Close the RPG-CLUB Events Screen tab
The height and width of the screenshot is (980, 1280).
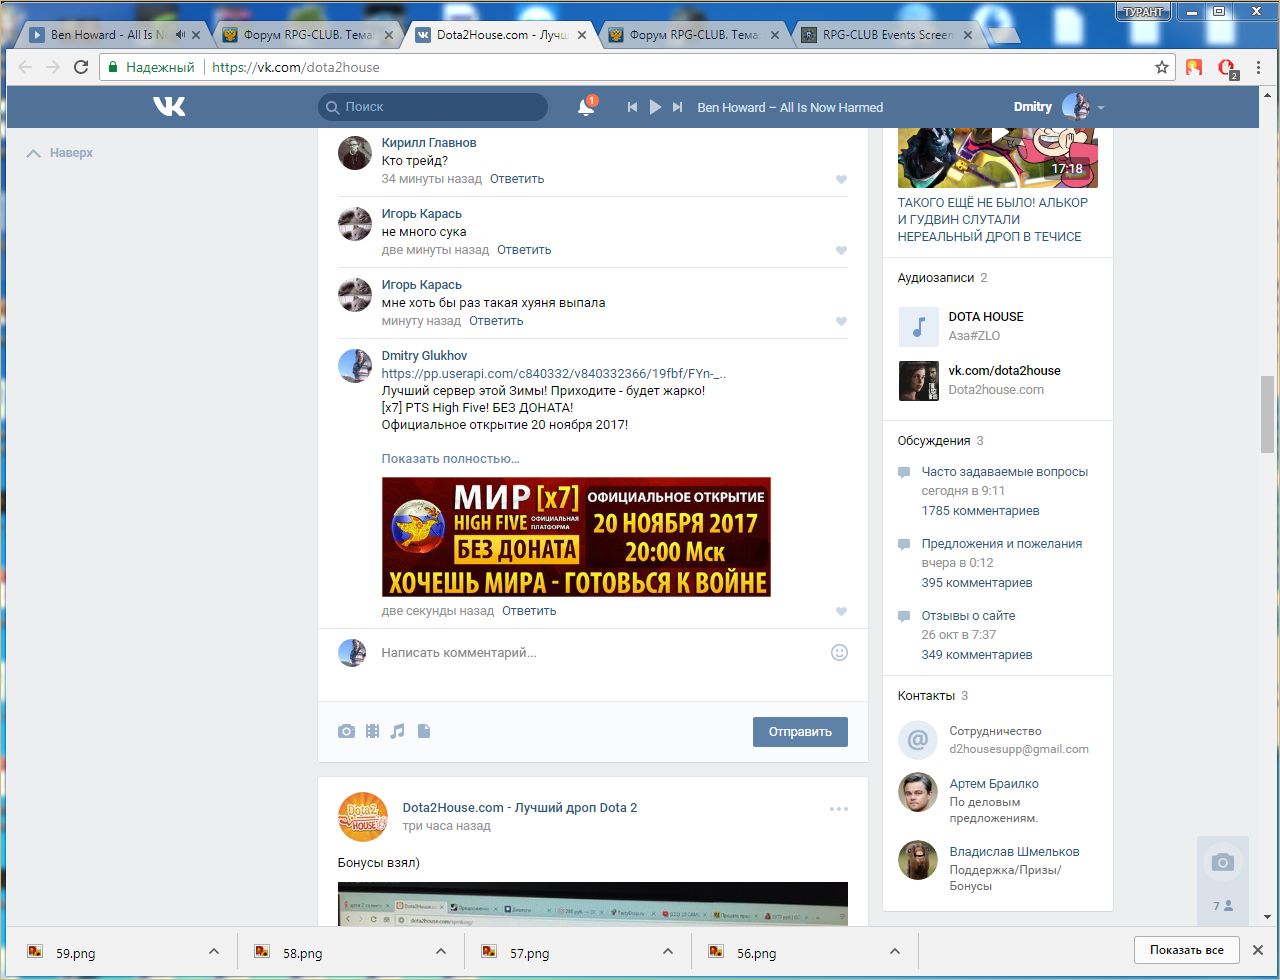[968, 35]
